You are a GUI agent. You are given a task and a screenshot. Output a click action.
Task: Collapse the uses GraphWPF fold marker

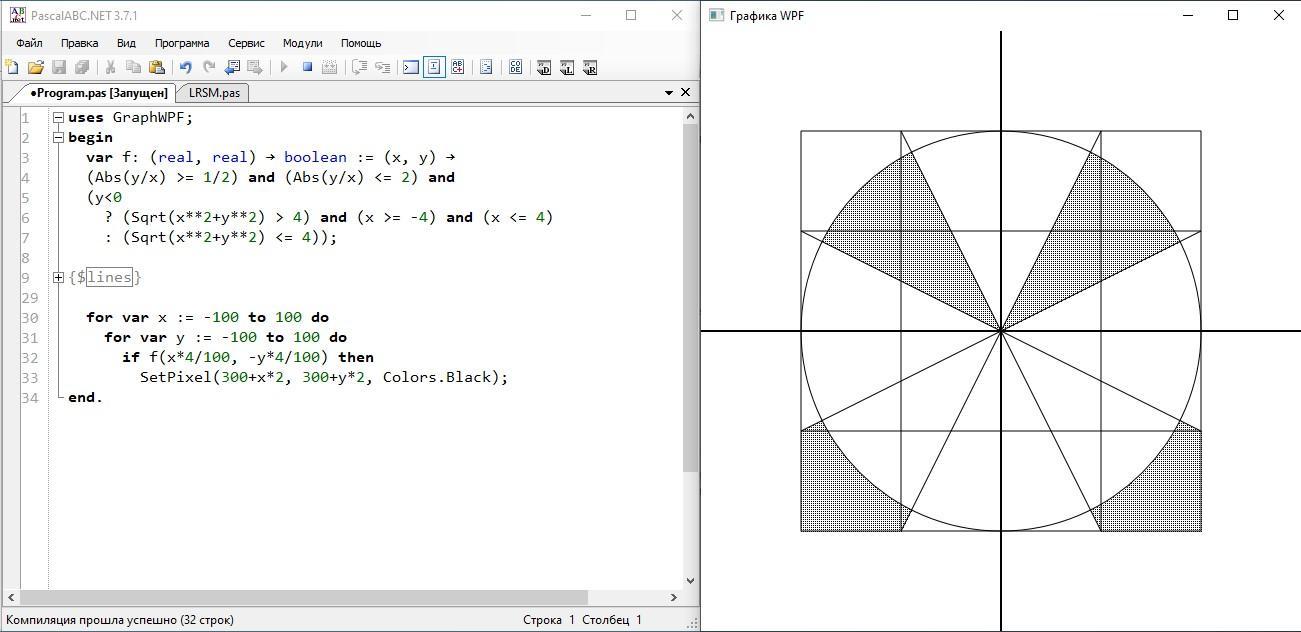(58, 117)
